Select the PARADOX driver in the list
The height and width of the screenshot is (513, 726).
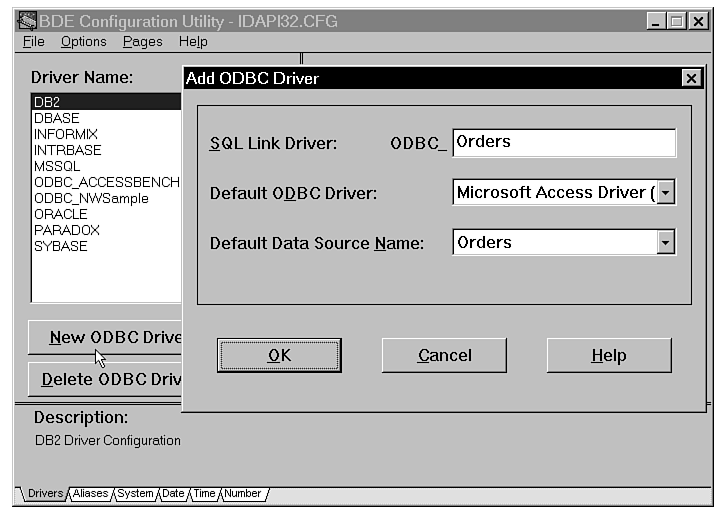[66, 230]
